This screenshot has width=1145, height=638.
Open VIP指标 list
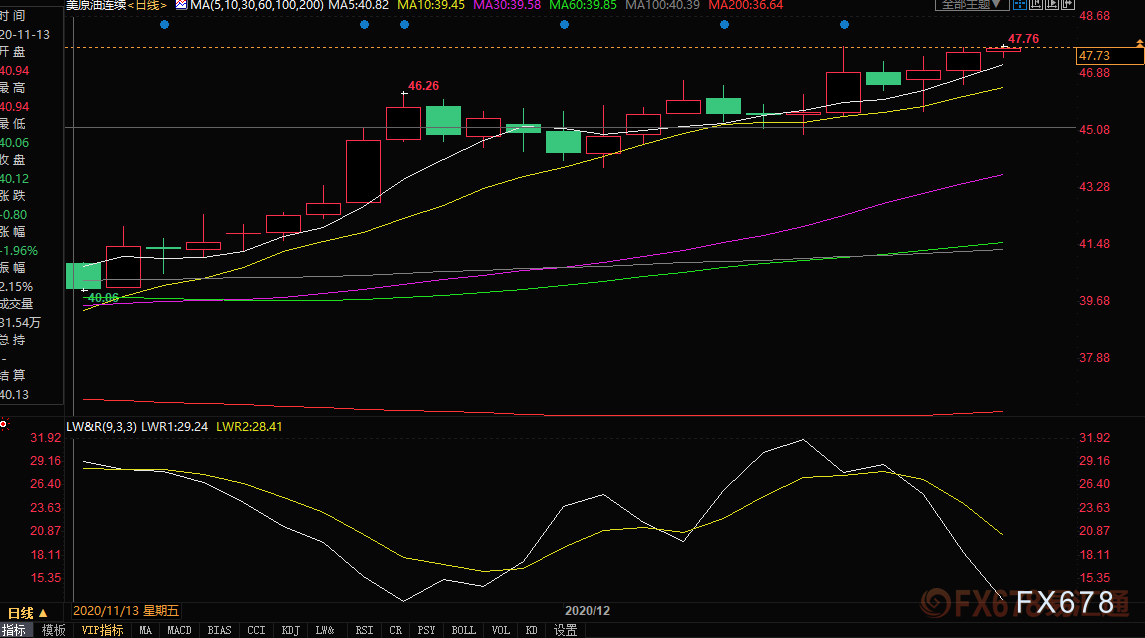(x=102, y=630)
